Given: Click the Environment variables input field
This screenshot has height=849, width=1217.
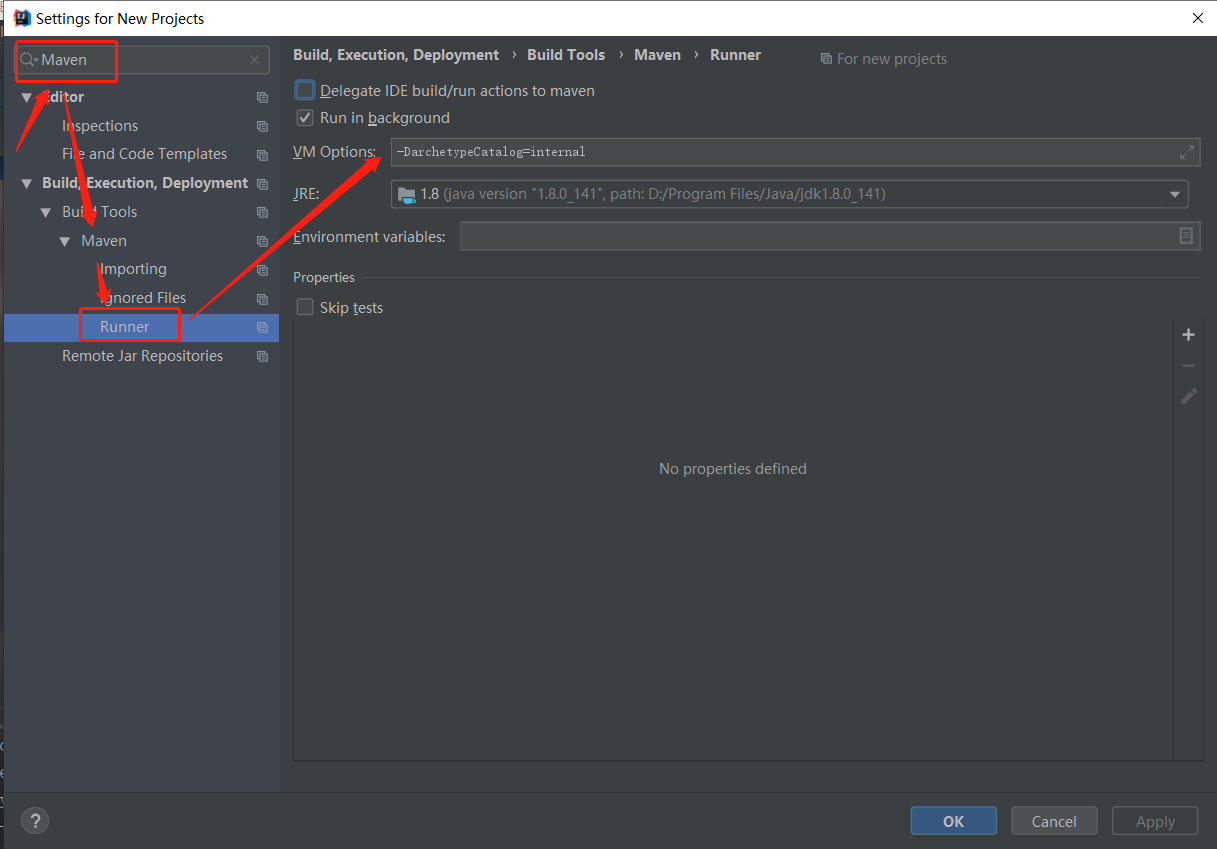Looking at the screenshot, I should [x=829, y=236].
